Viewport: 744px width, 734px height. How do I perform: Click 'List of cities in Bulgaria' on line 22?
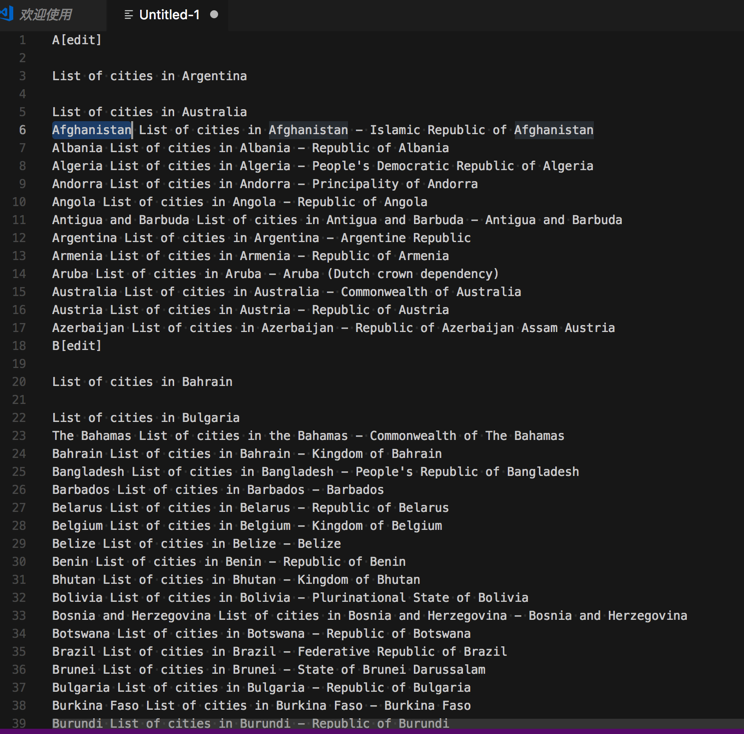point(146,418)
